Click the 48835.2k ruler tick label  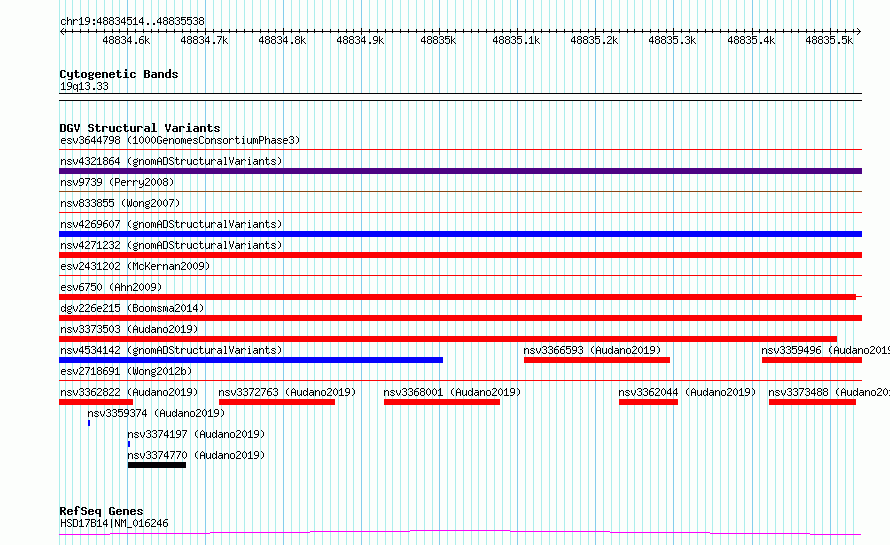tap(594, 41)
